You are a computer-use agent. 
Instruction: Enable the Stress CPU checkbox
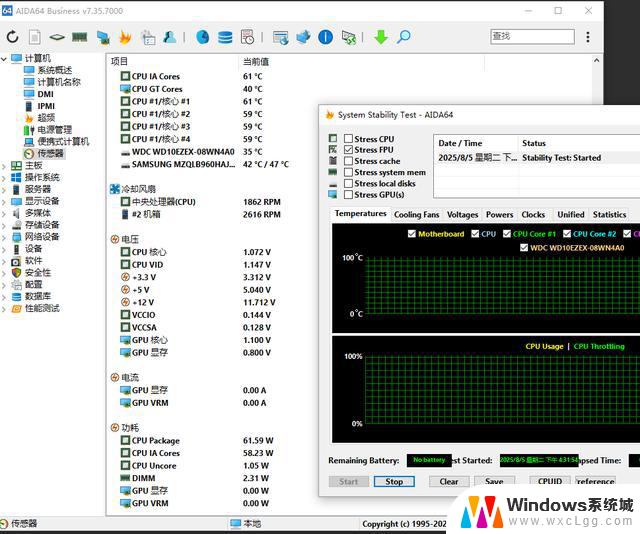(348, 139)
